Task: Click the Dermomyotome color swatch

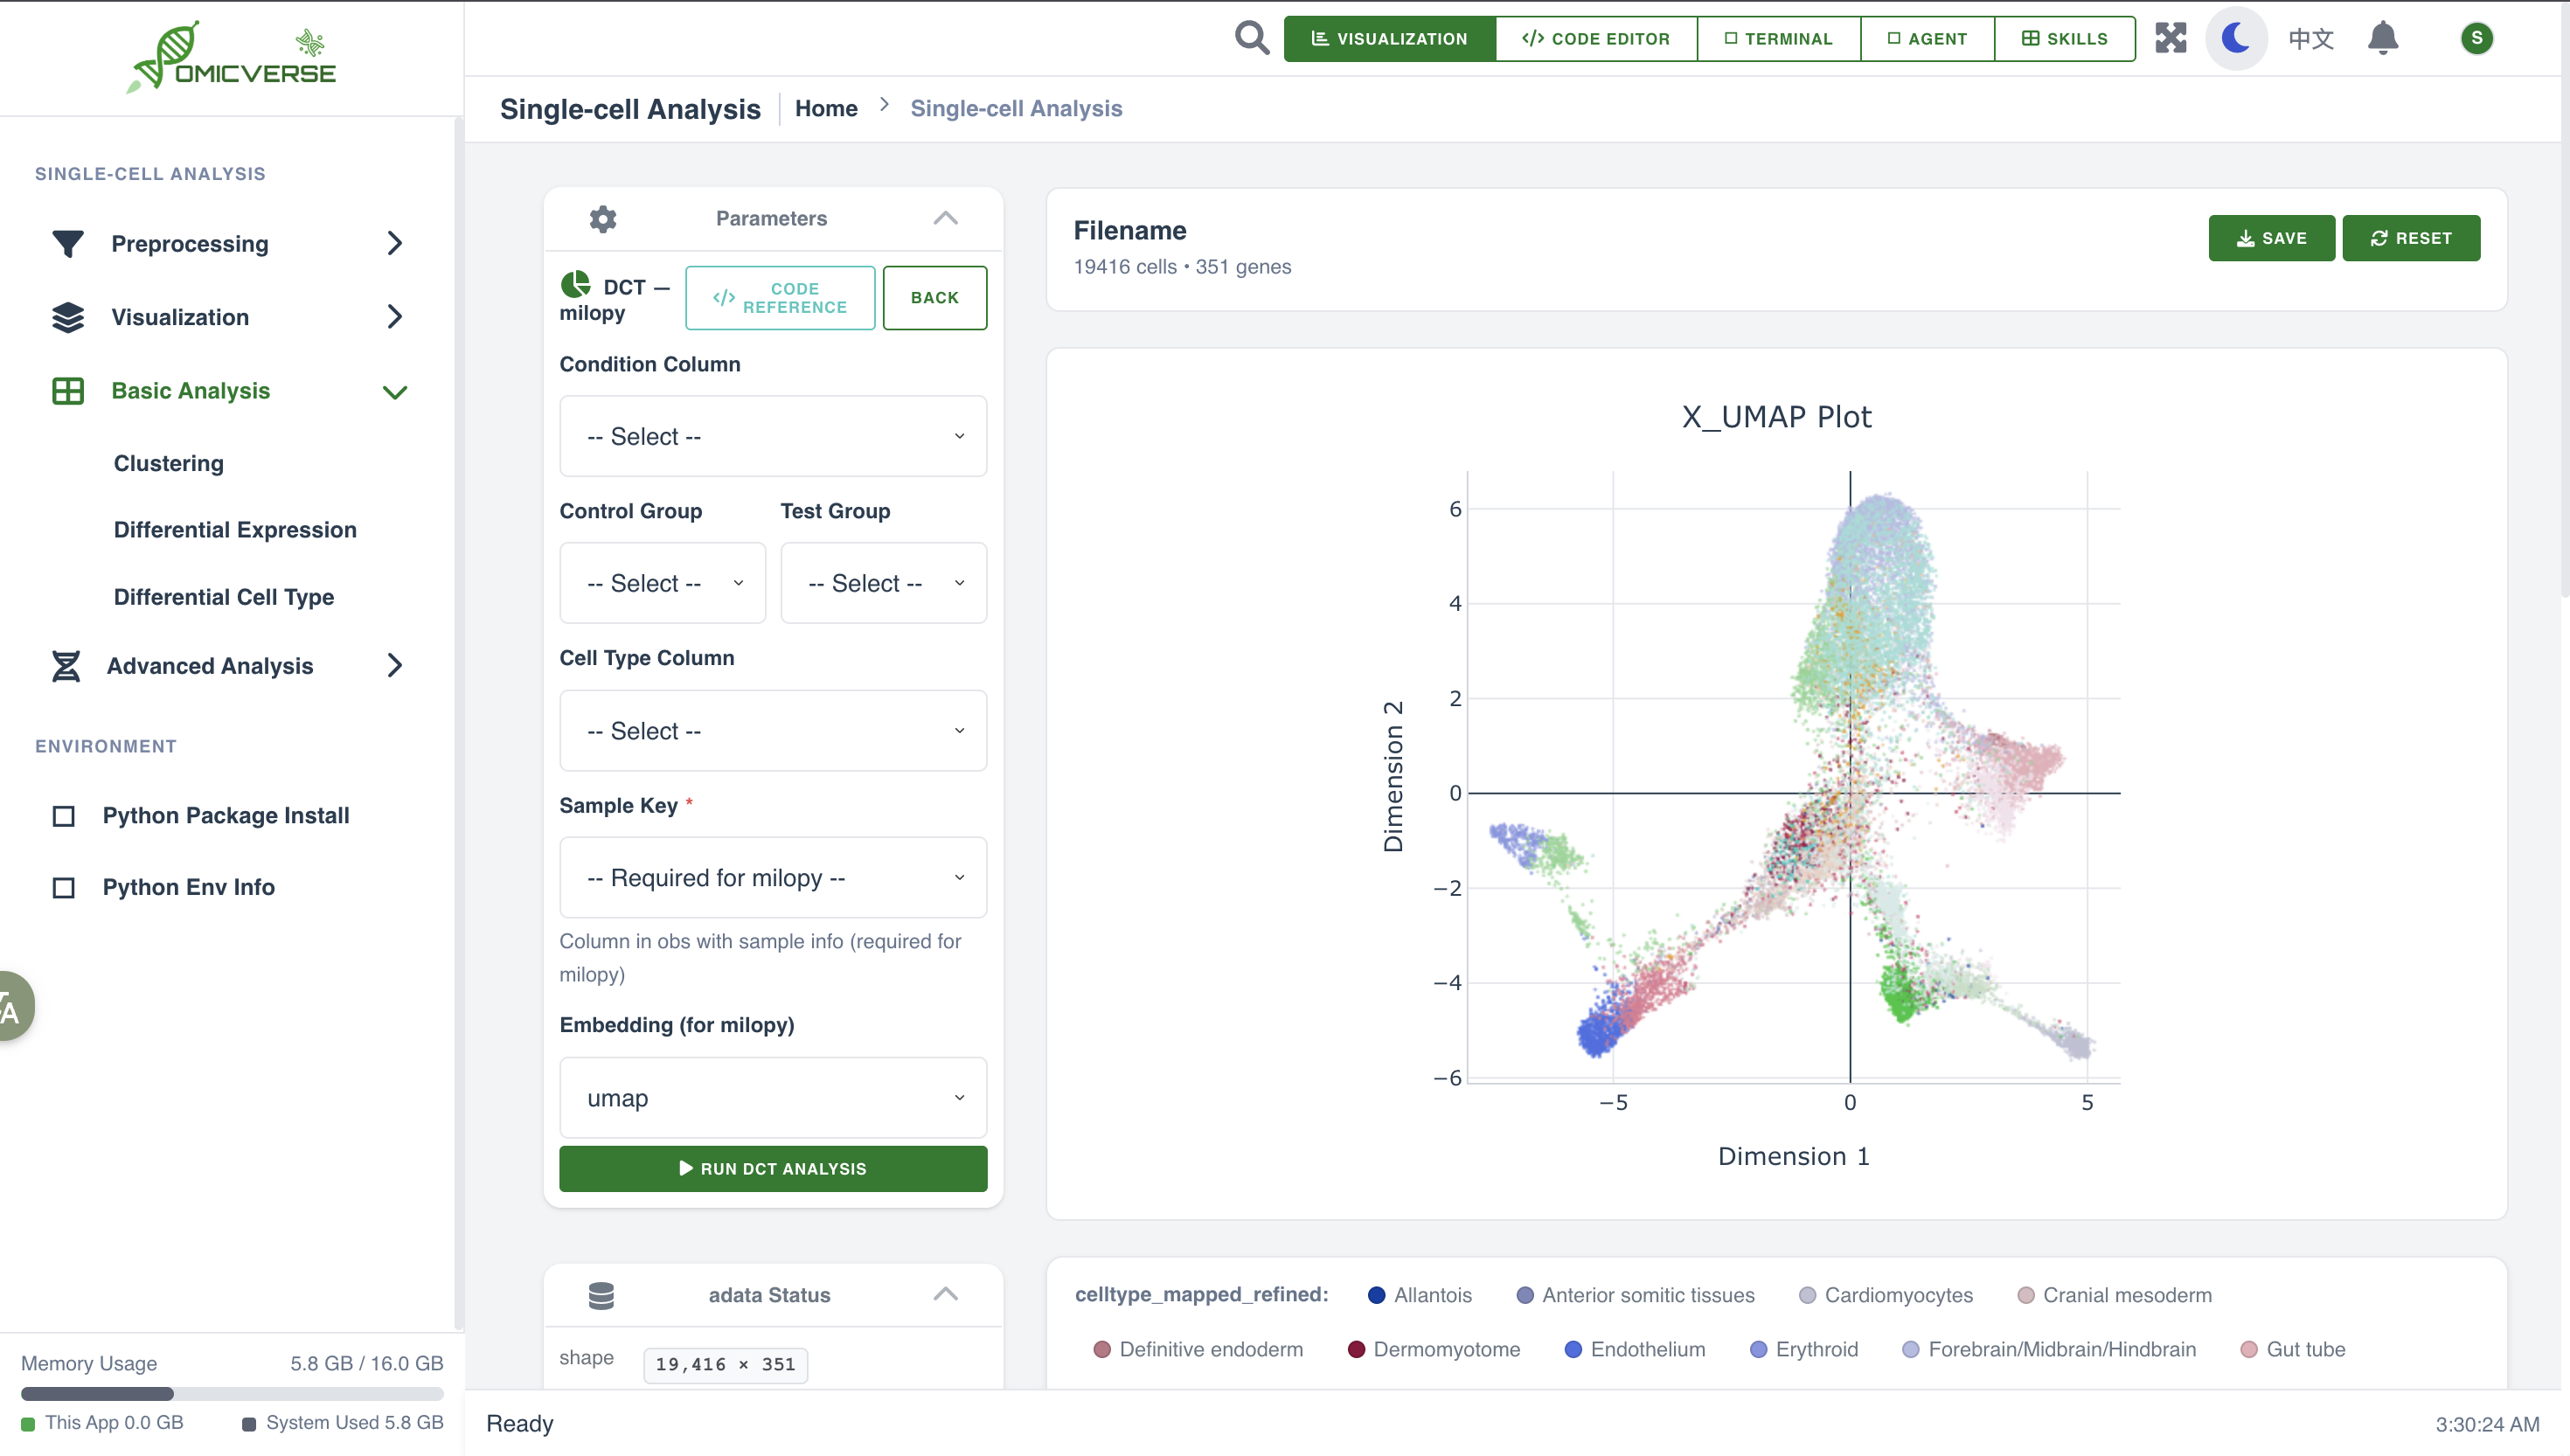Action: [x=1356, y=1349]
